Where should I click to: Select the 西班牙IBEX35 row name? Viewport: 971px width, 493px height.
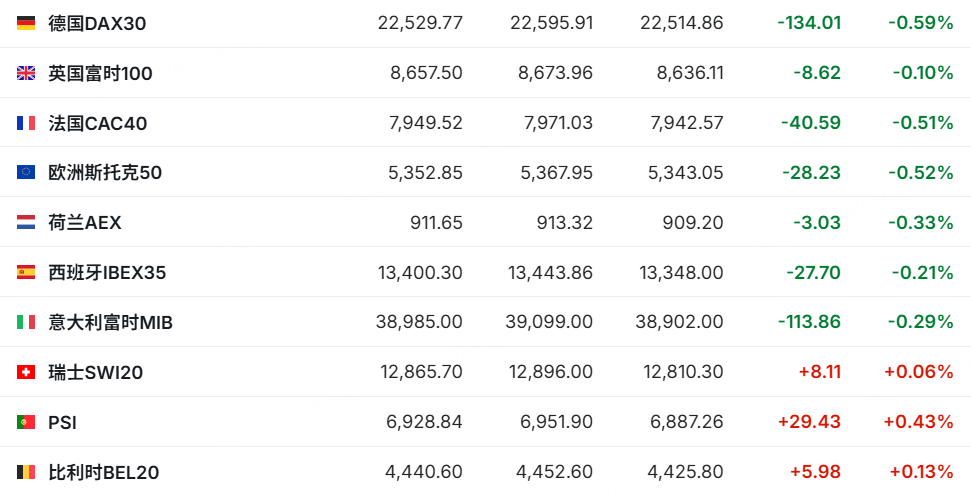[x=107, y=272]
